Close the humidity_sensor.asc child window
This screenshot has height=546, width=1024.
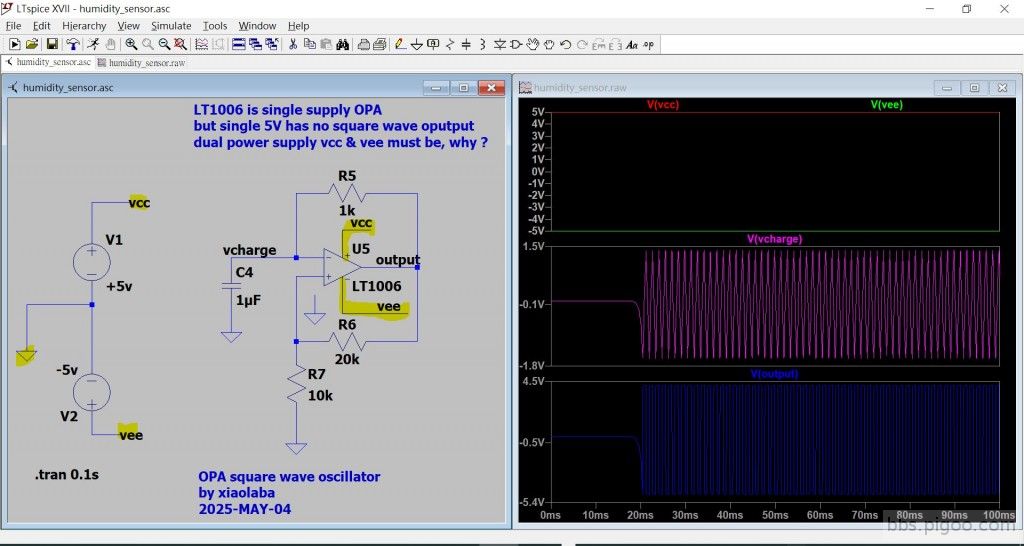coord(491,88)
